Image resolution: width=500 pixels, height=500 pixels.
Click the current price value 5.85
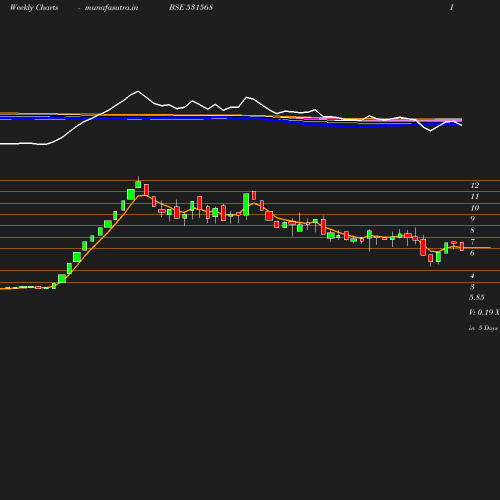[477, 297]
